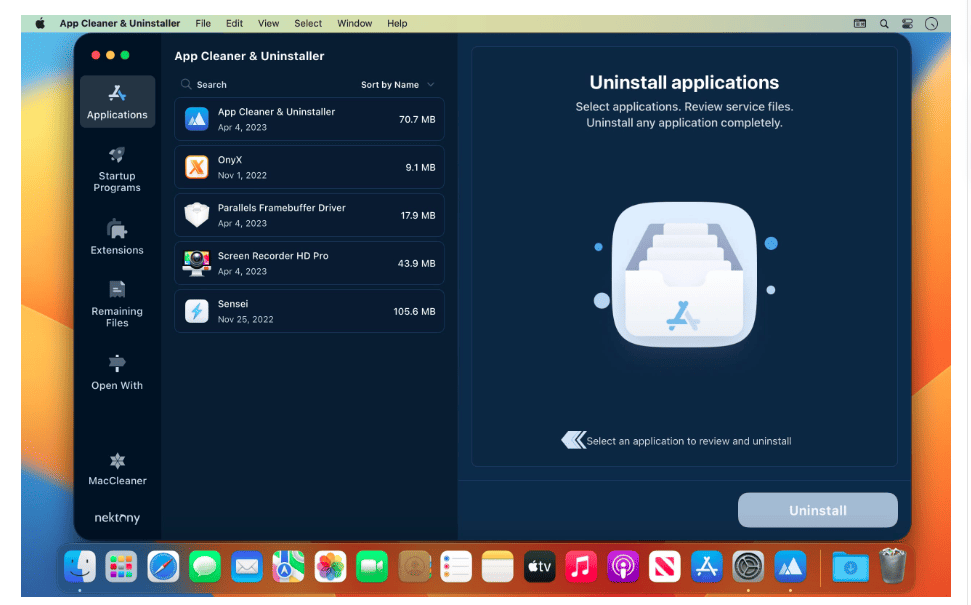This screenshot has width=971, height=605.
Task: Open App Cleaner icon in the Dock
Action: click(790, 566)
